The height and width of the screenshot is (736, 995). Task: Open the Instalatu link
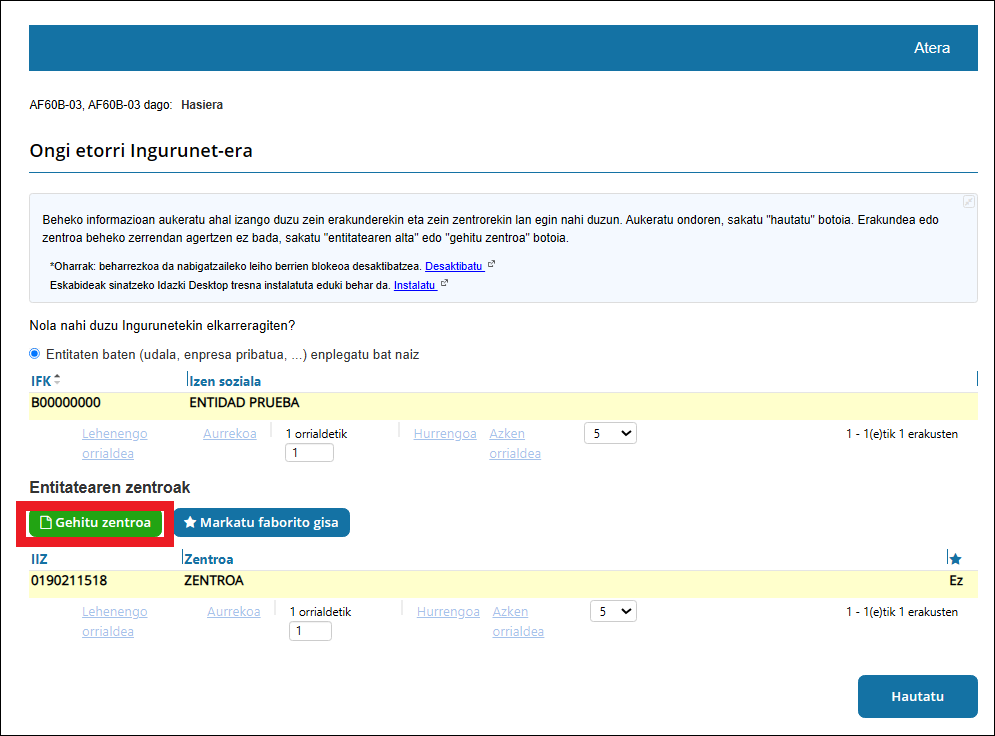[414, 285]
